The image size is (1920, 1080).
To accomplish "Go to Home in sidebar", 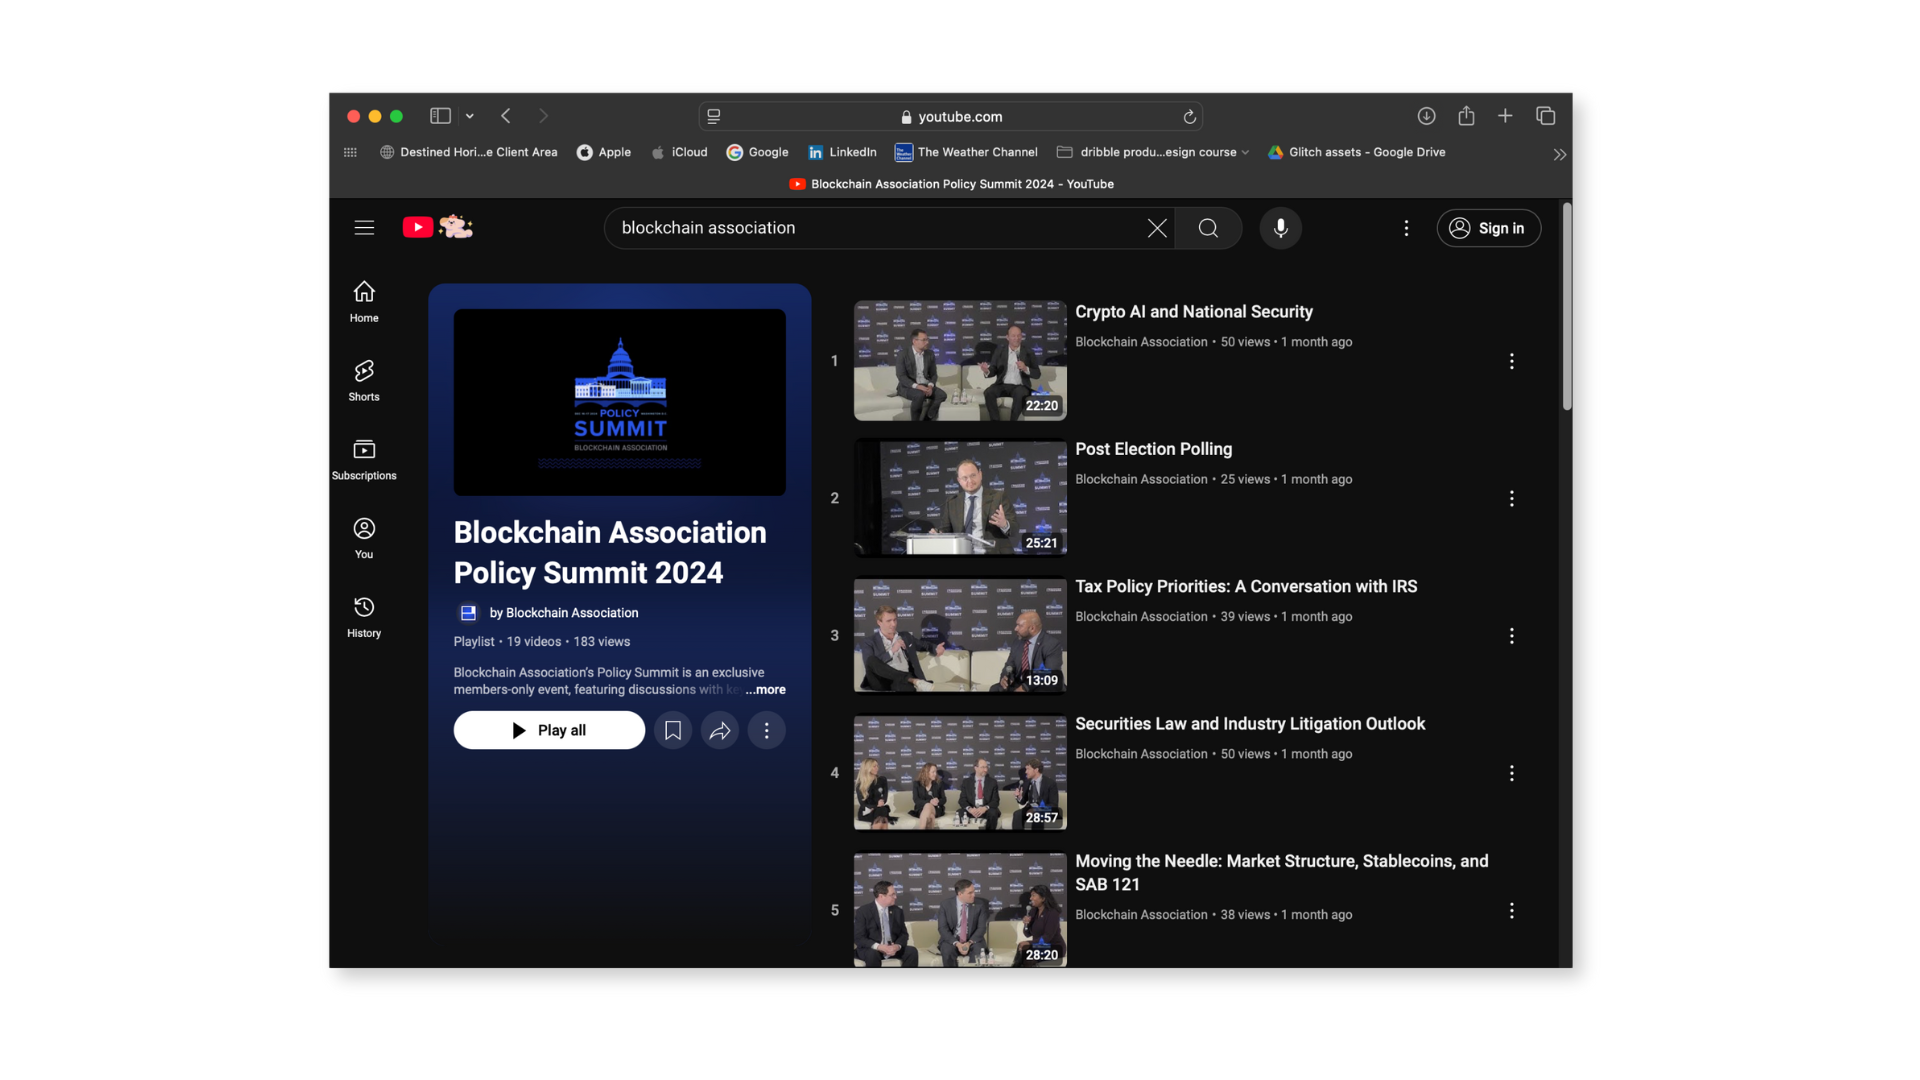I will pyautogui.click(x=364, y=301).
